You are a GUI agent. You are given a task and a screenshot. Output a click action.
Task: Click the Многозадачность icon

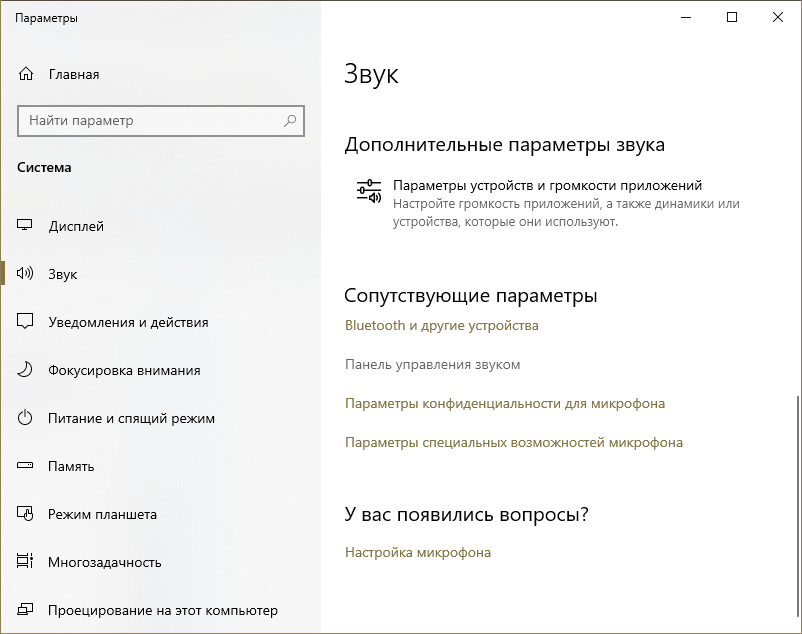(26, 562)
